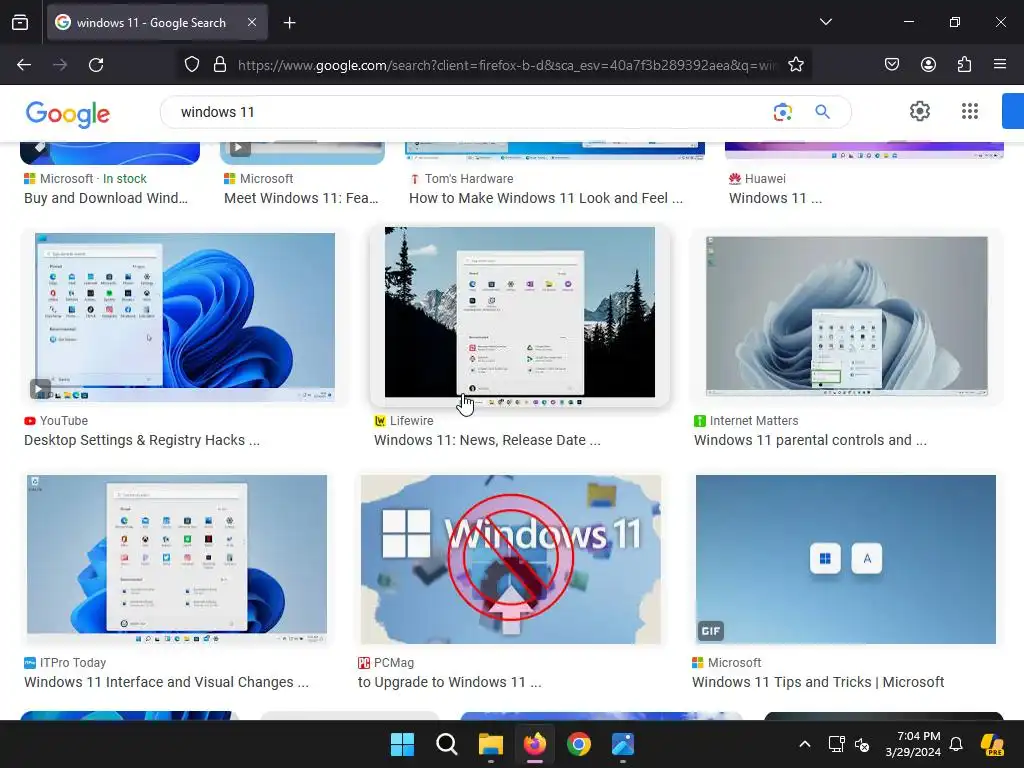Open the Extensions puzzle icon

964,65
